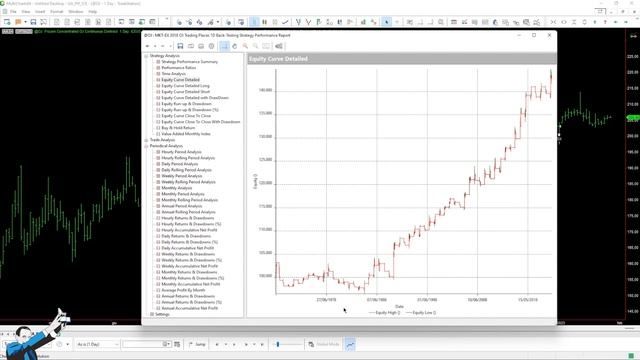
Task: Open Time Analysis report
Action: pos(173,74)
